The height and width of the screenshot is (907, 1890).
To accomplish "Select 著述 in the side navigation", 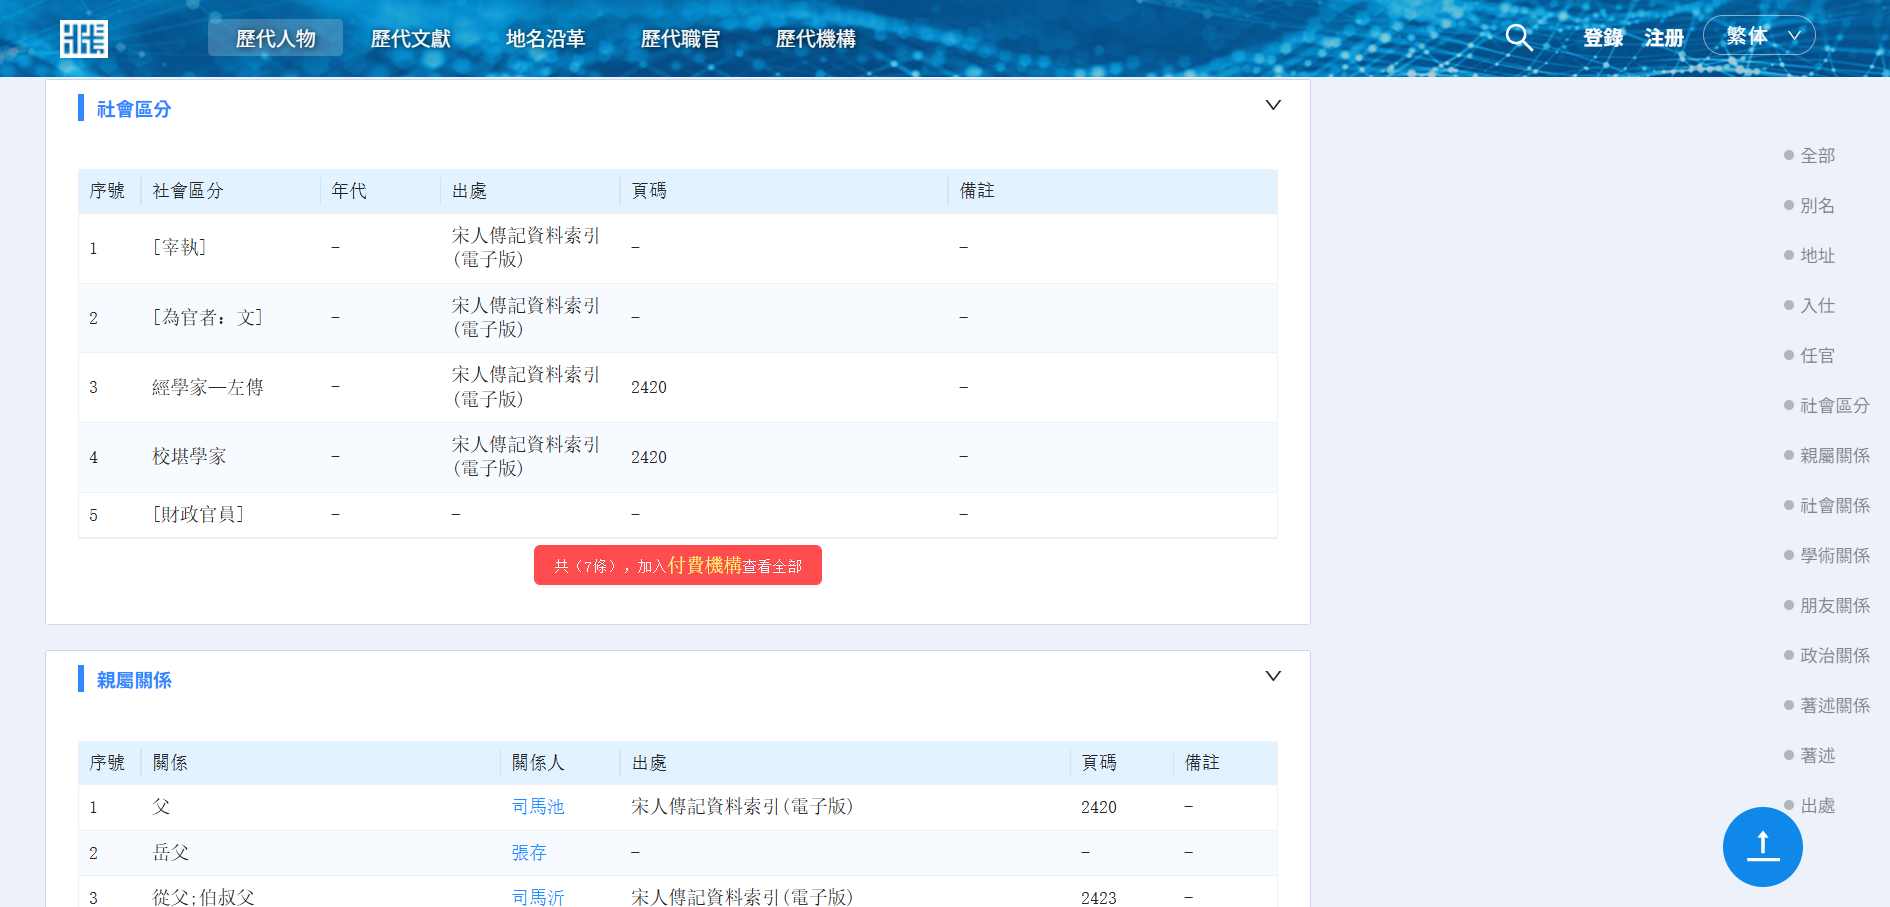I will click(x=1817, y=756).
